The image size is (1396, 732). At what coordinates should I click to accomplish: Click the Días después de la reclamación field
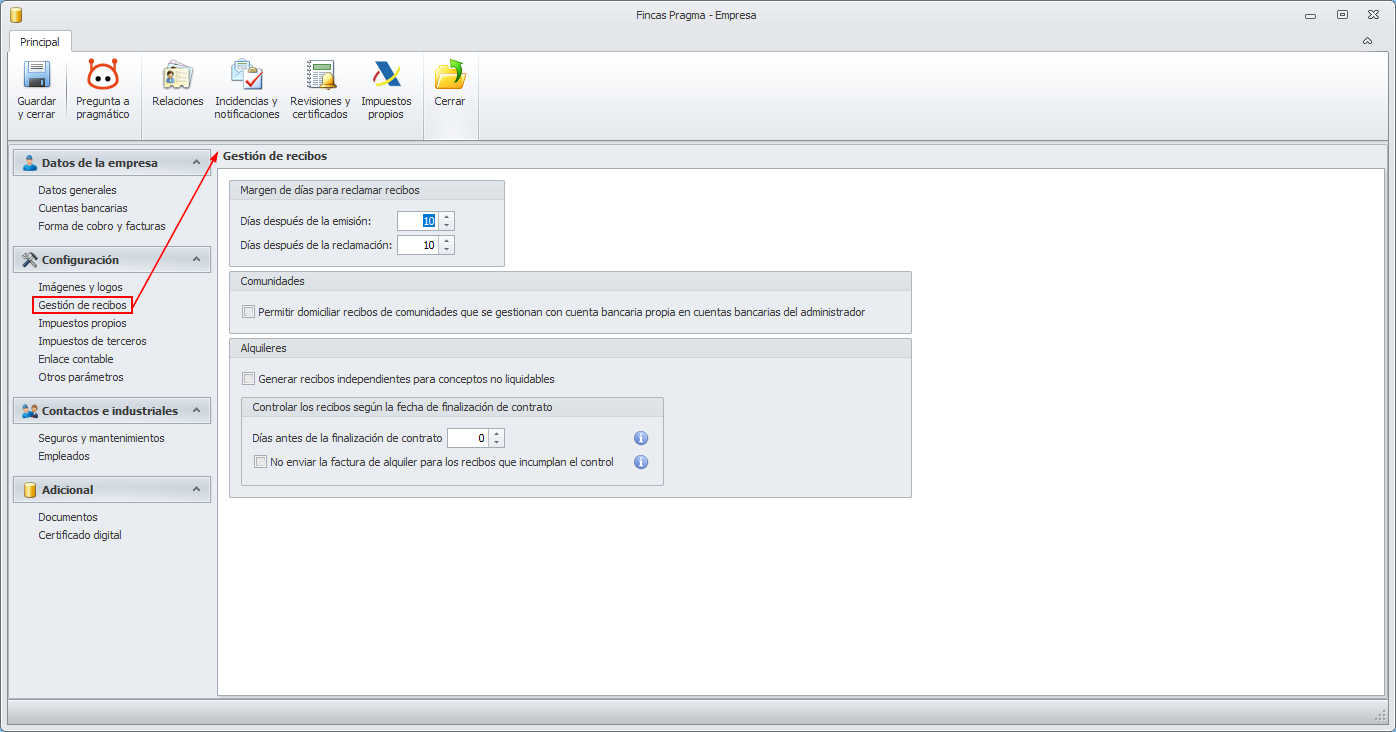click(x=418, y=245)
